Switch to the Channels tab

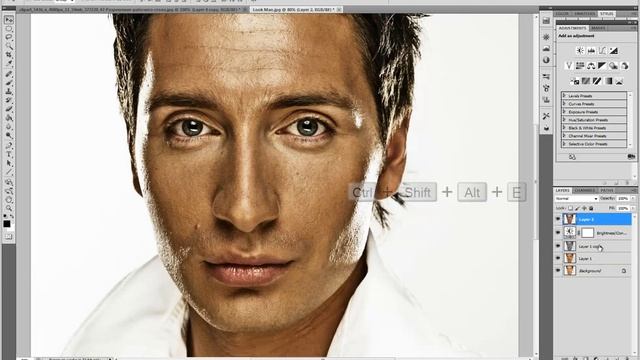[584, 190]
